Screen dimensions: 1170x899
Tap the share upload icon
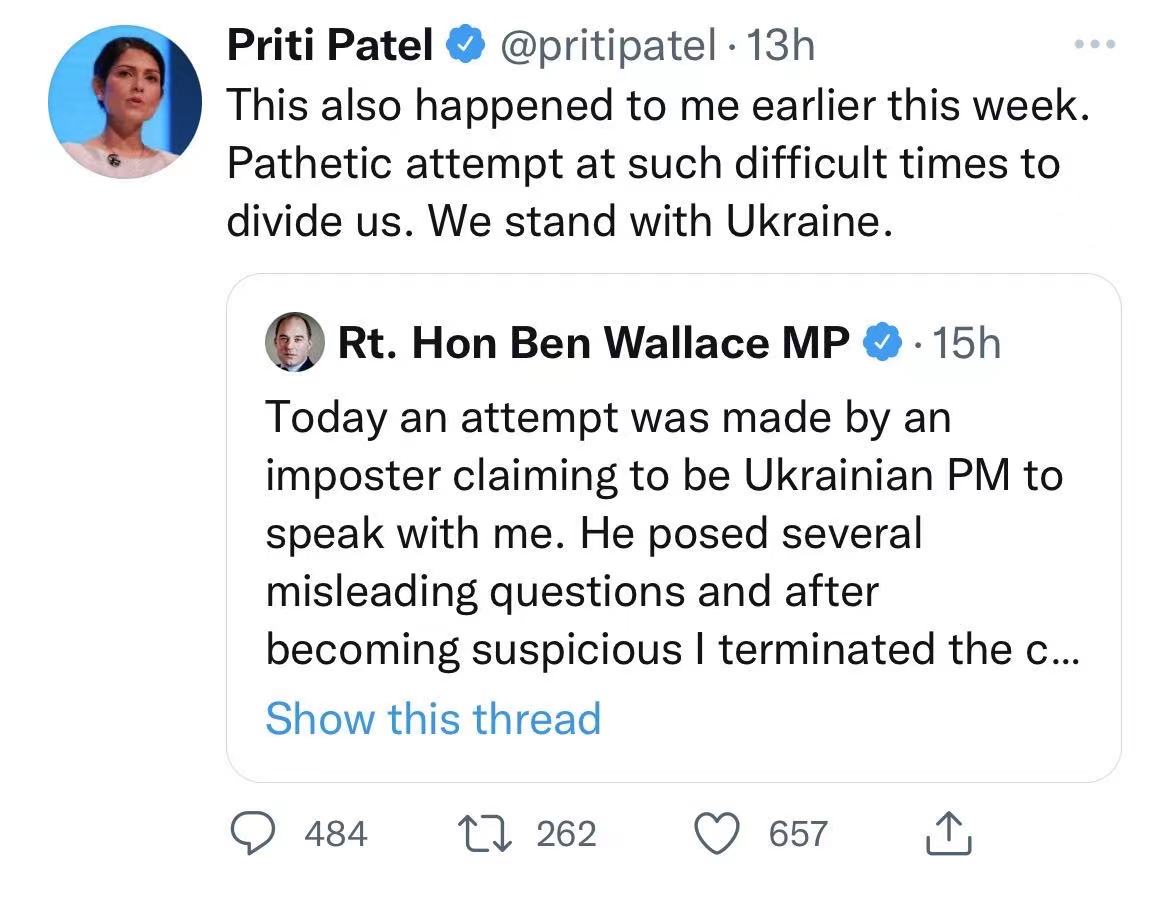tap(948, 834)
